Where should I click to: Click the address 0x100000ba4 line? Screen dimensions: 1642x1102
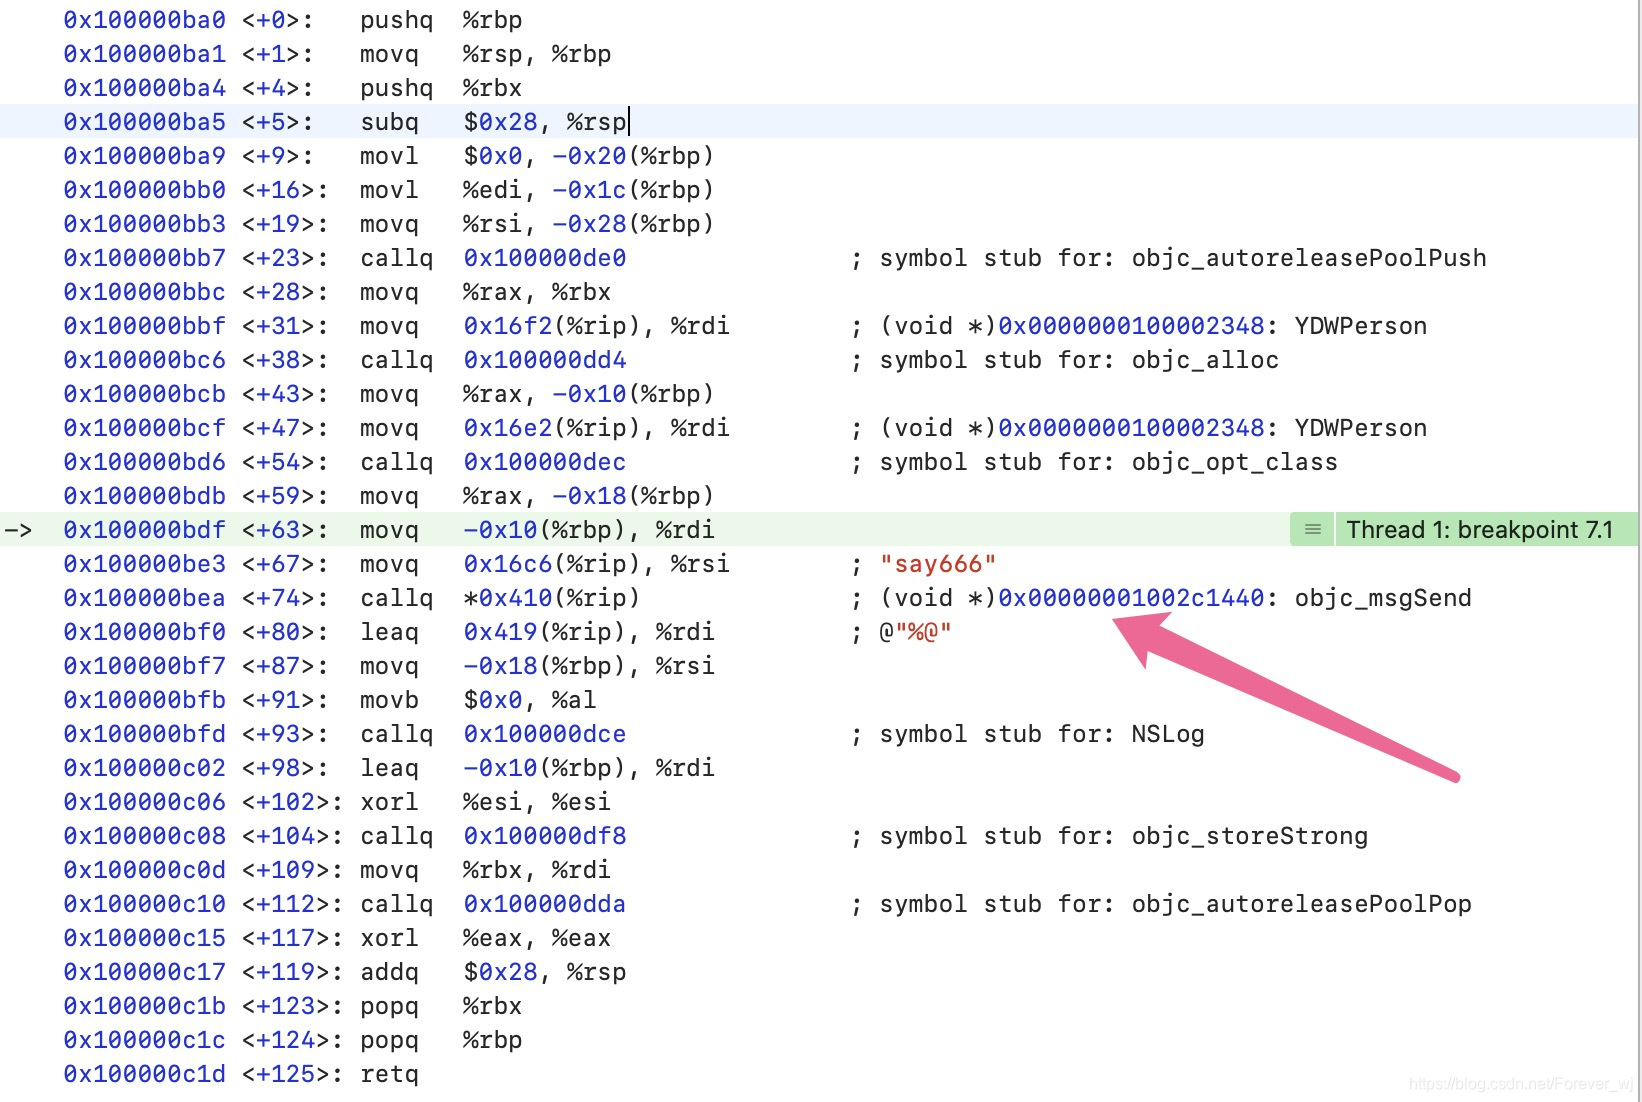click(x=145, y=88)
